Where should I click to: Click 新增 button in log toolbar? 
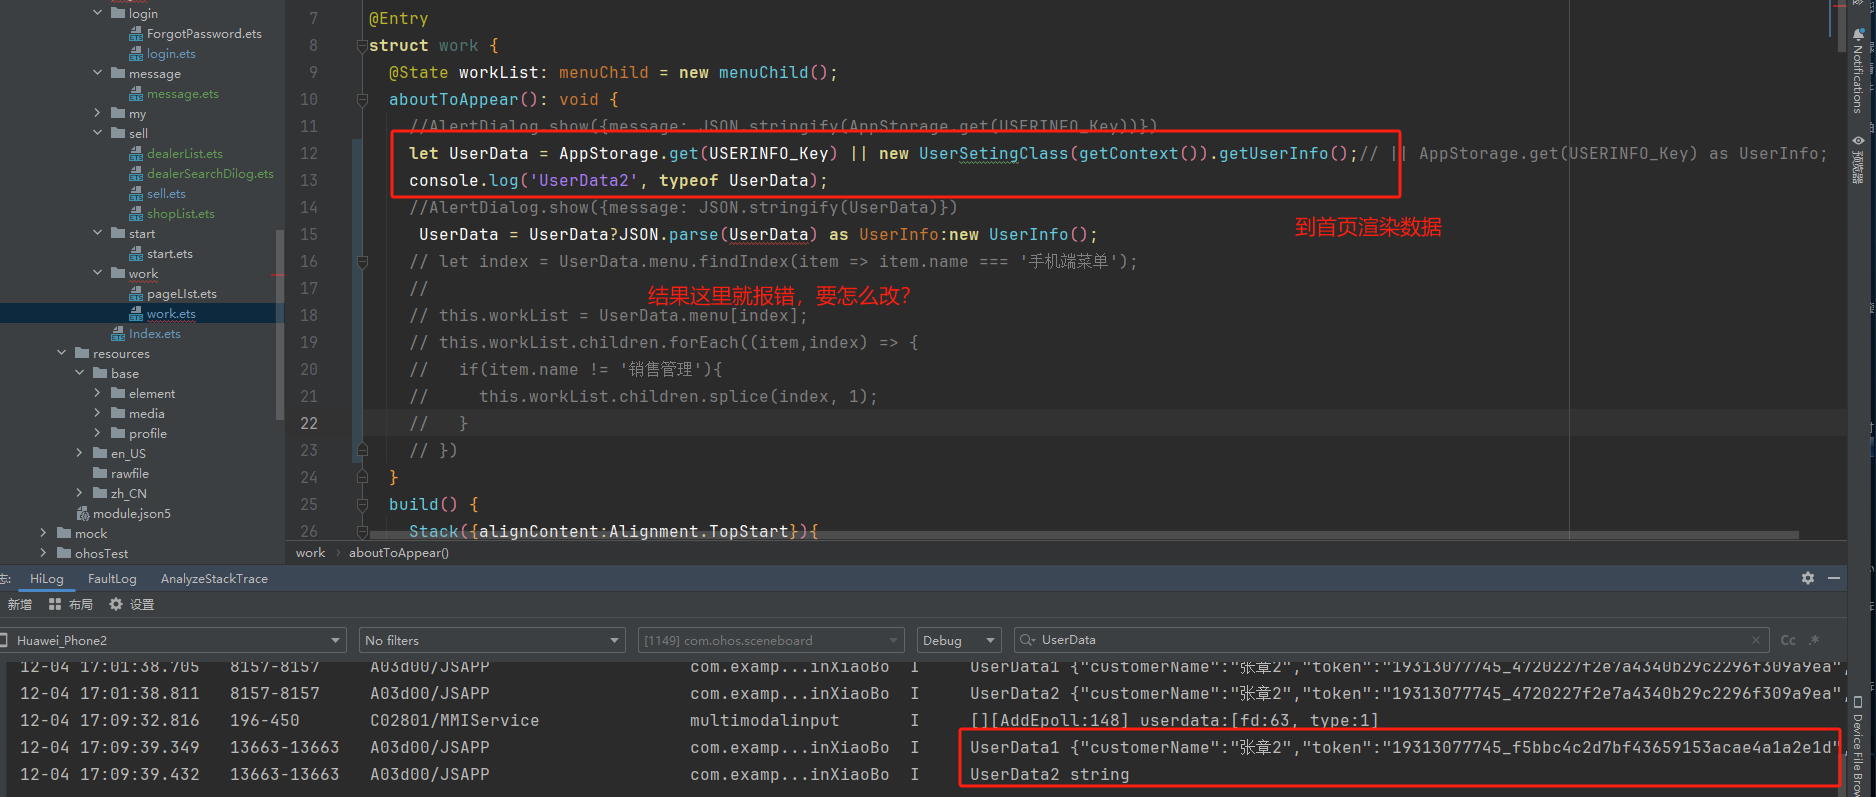[20, 604]
